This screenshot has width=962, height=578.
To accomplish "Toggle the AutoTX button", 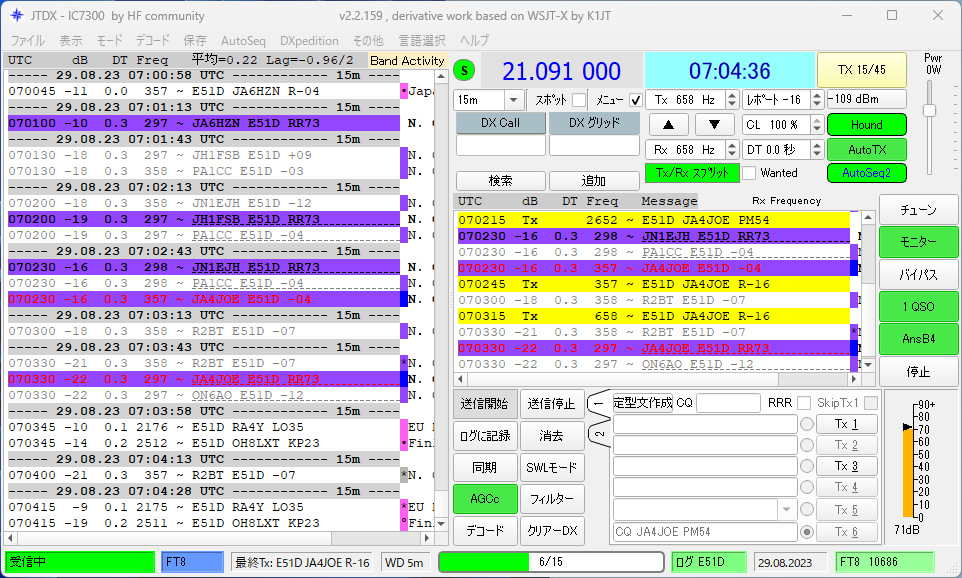I will point(866,149).
